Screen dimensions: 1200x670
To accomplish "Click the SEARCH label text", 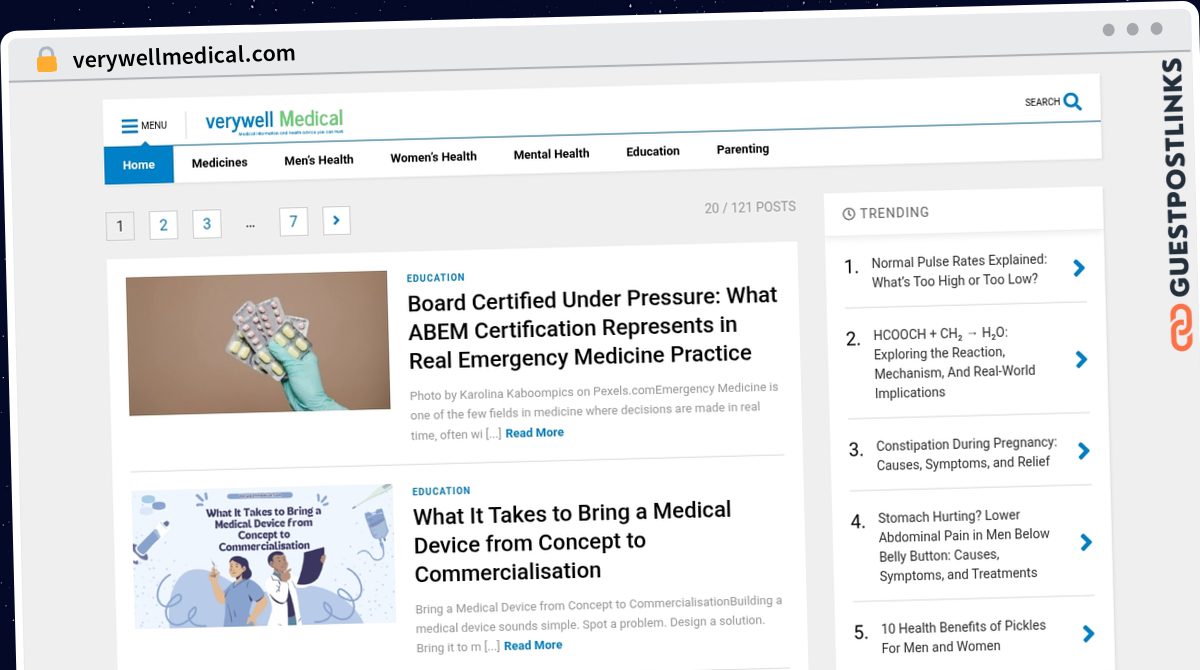I will 1042,102.
